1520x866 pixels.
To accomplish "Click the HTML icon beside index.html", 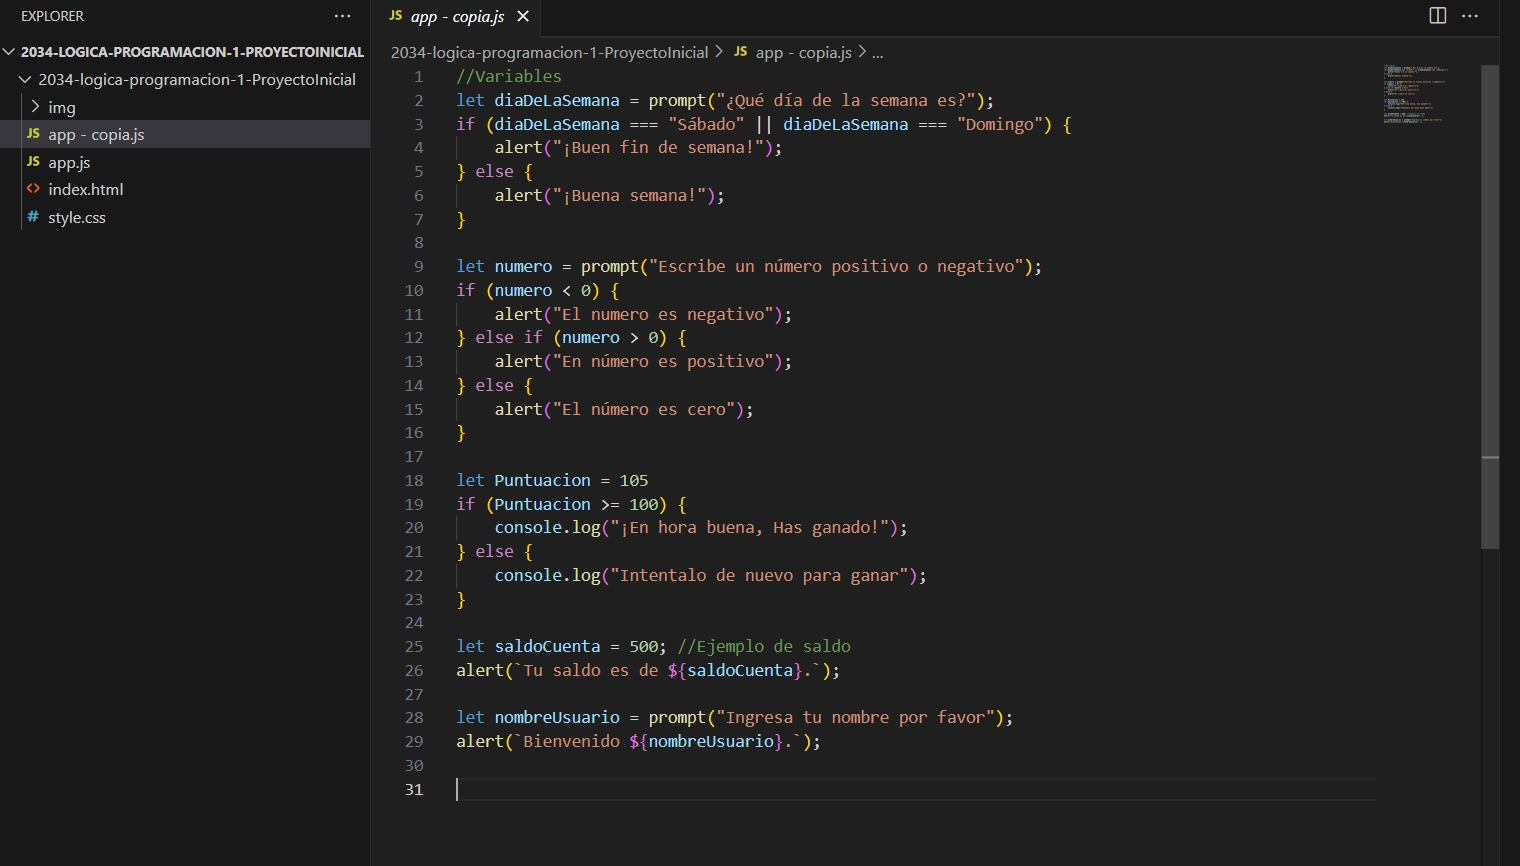I will pos(33,189).
